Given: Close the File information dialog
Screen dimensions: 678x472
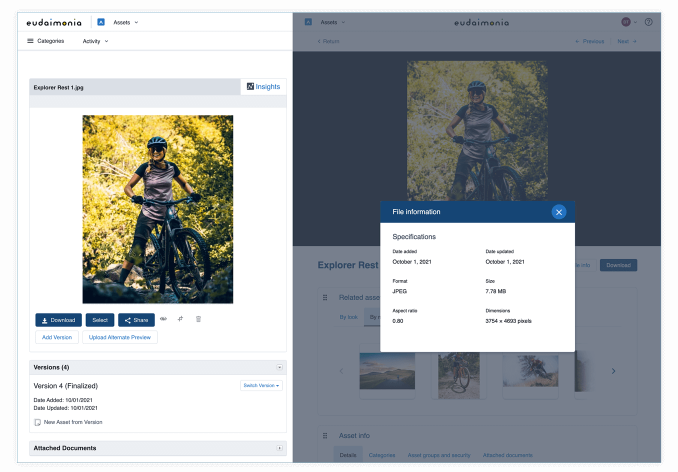Looking at the screenshot, I should click(559, 212).
